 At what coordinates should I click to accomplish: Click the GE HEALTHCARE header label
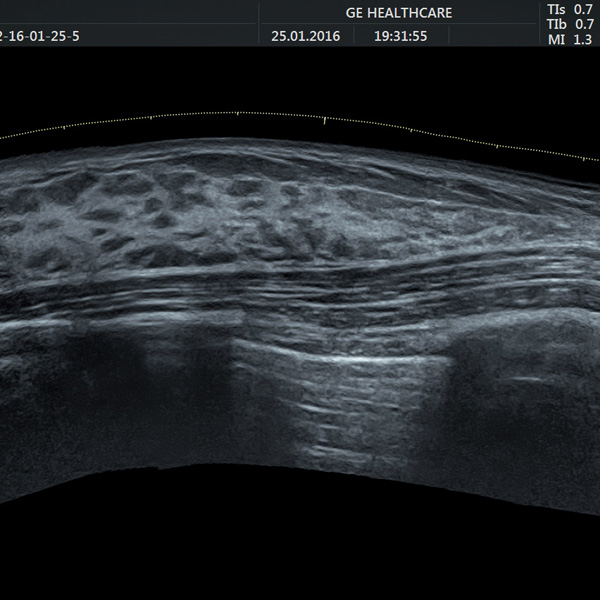399,13
